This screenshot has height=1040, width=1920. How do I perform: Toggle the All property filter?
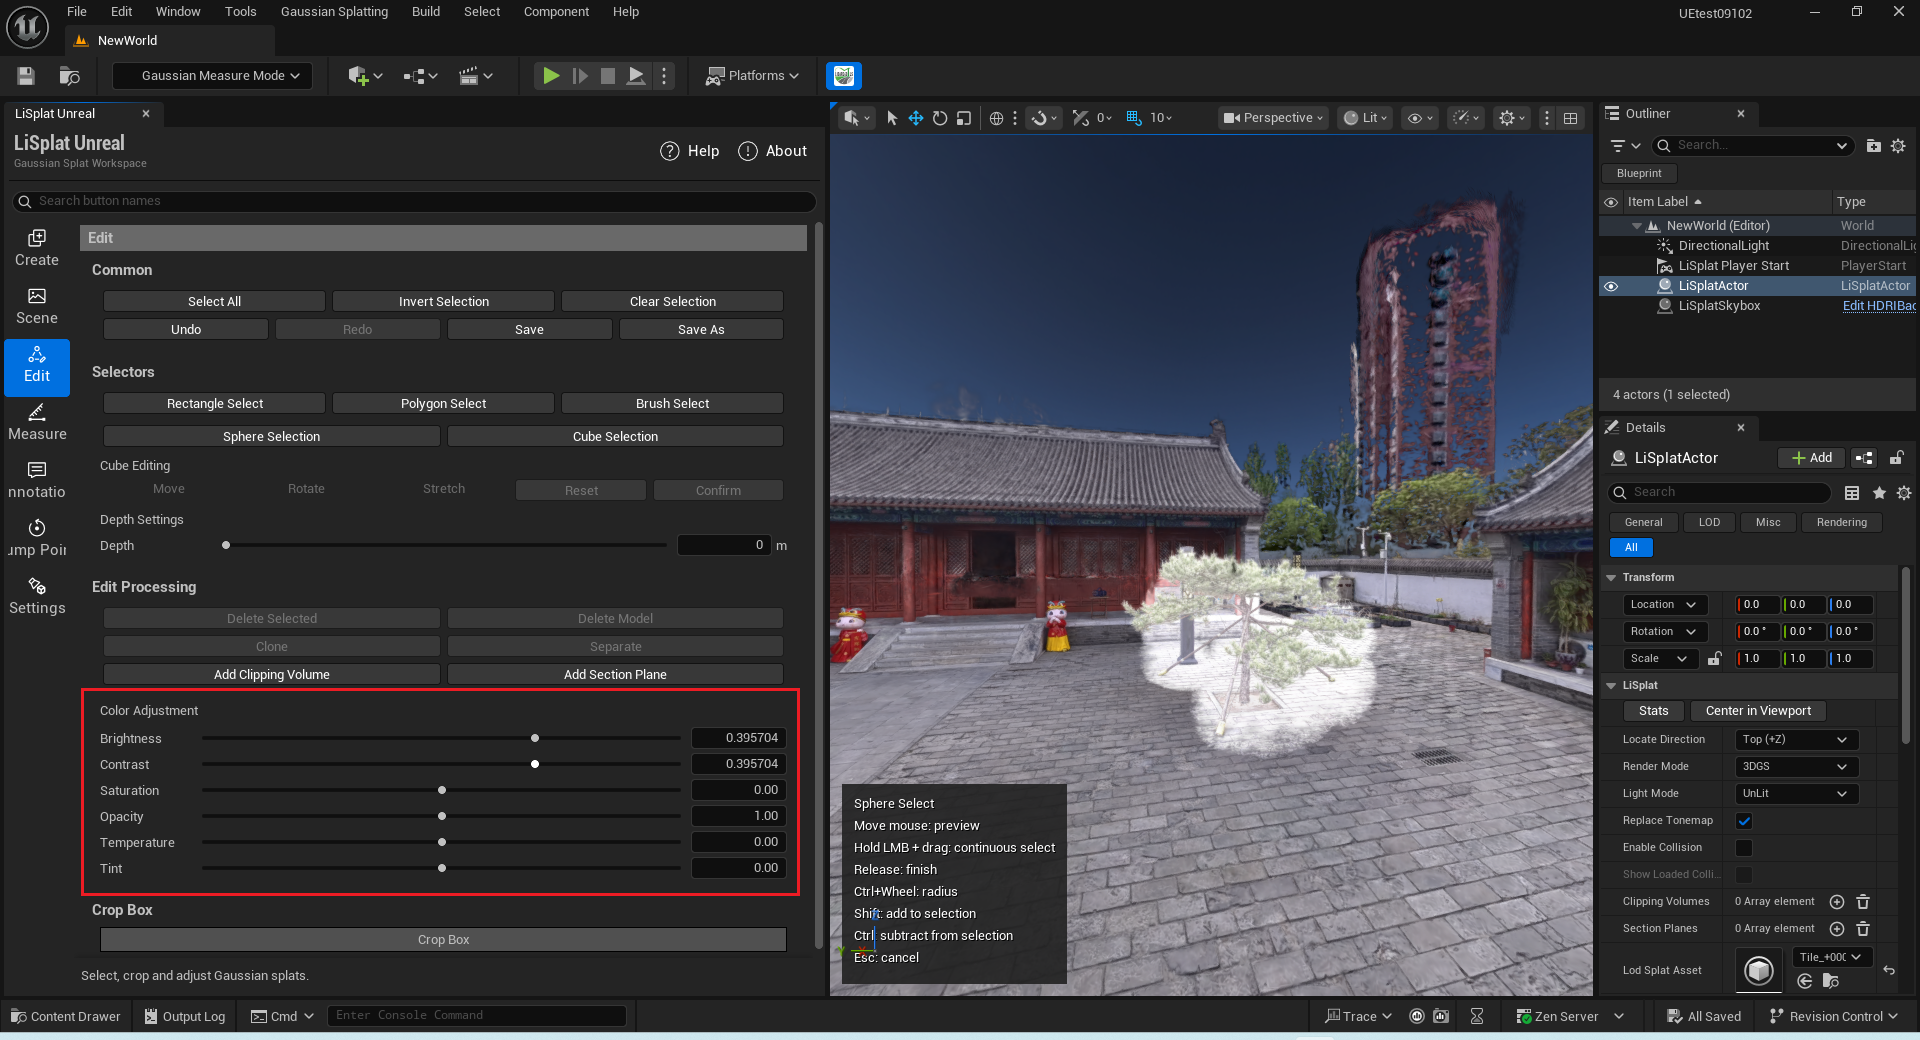(x=1631, y=548)
